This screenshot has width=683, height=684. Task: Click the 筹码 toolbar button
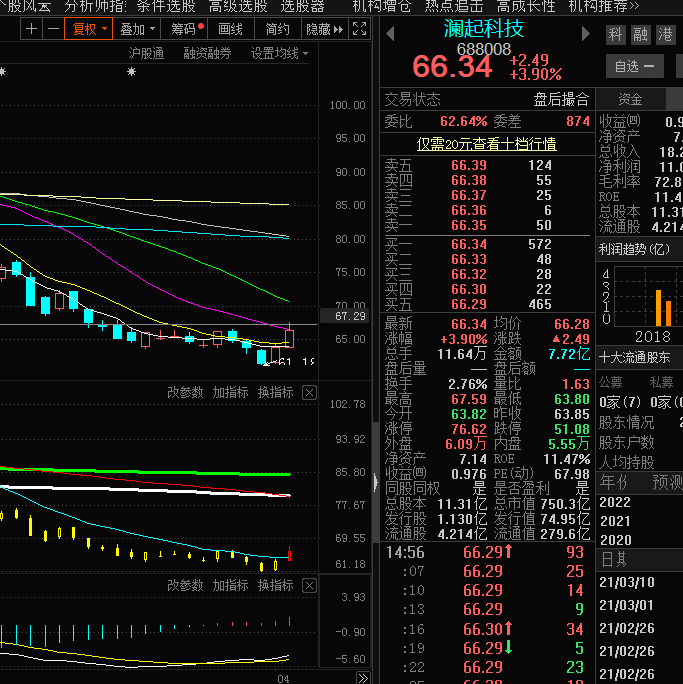click(185, 29)
